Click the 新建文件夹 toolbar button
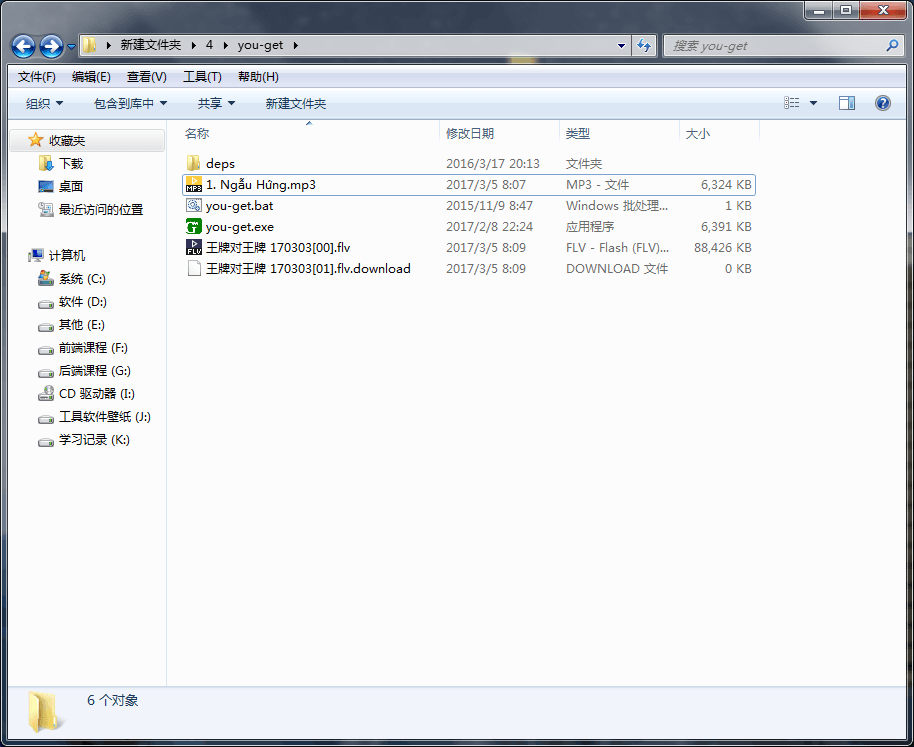The image size is (914, 747). point(295,103)
